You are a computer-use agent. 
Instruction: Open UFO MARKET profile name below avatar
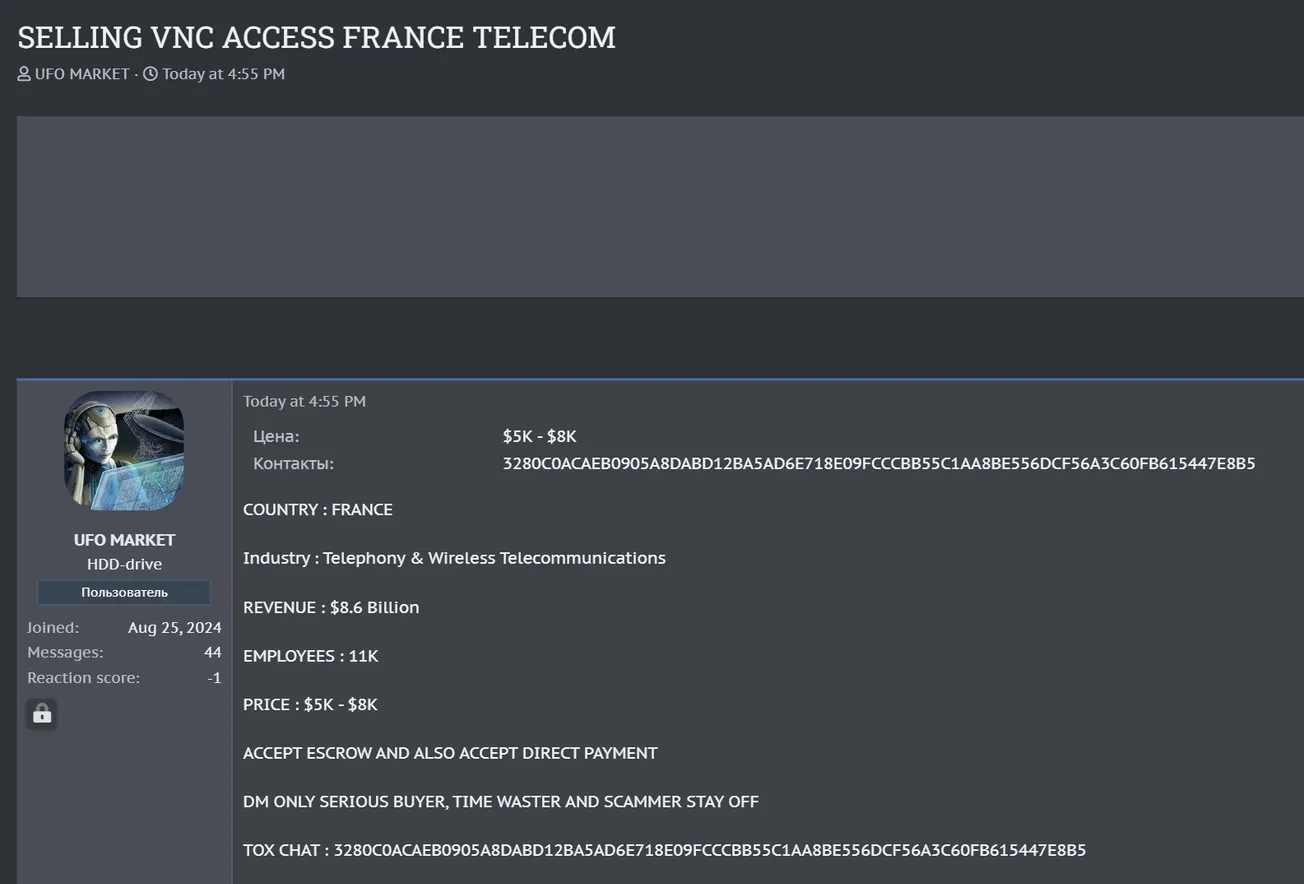click(124, 540)
